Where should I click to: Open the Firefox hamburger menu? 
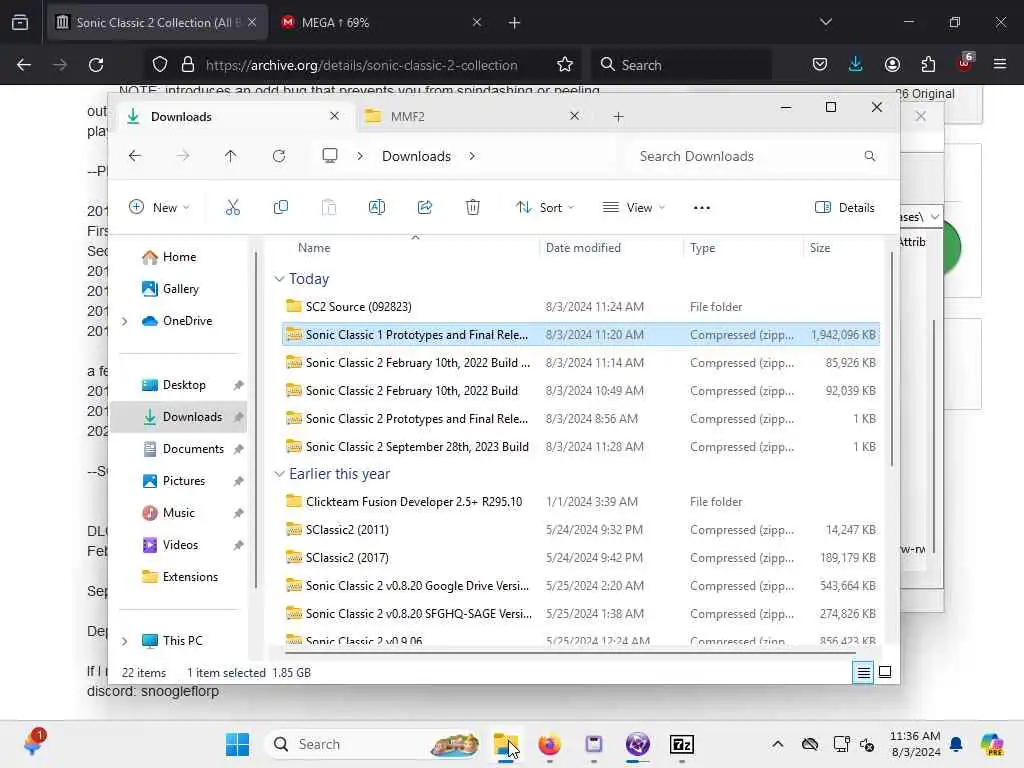pos(1000,65)
